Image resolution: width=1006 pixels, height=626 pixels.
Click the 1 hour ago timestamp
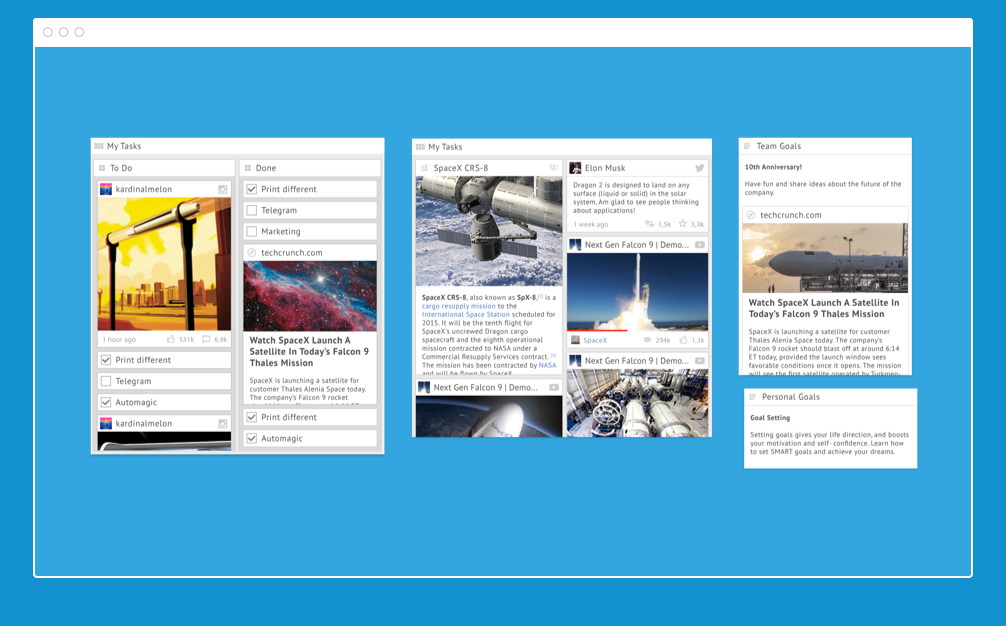(x=119, y=339)
